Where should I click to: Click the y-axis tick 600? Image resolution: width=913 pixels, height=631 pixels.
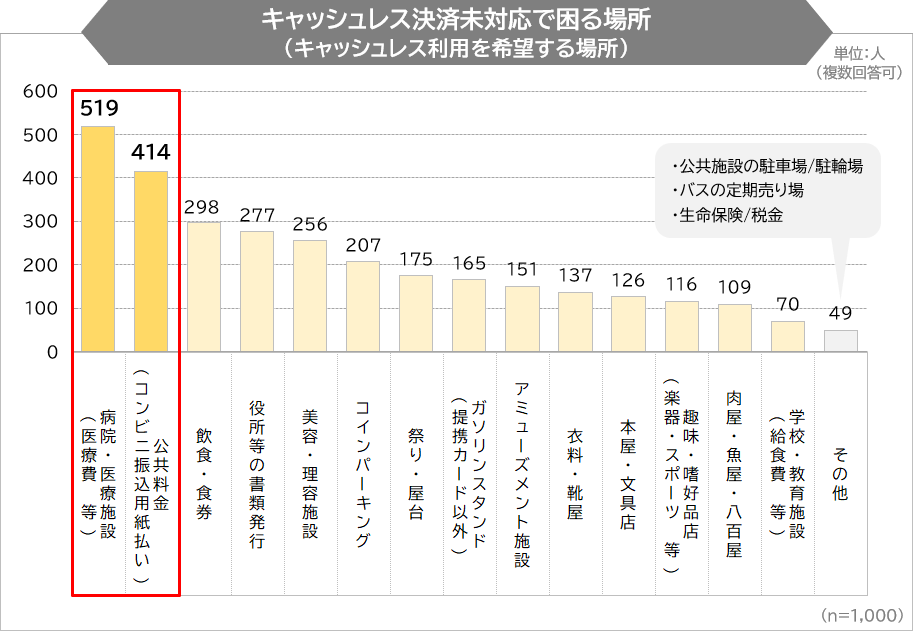(x=40, y=91)
